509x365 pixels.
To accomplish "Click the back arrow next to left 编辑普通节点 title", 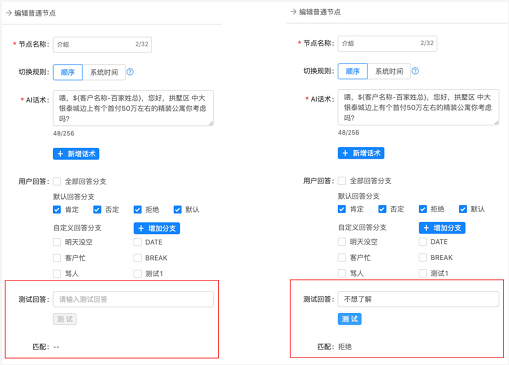I will [9, 13].
